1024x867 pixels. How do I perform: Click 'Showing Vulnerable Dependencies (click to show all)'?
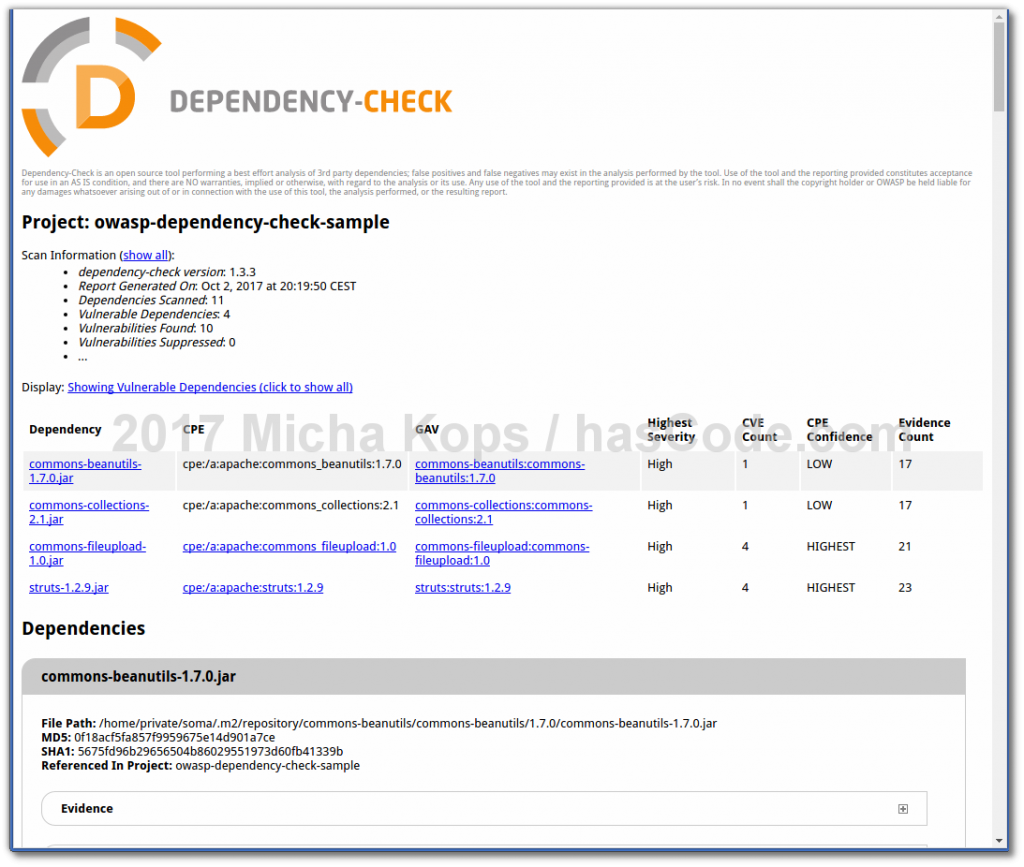(x=209, y=387)
